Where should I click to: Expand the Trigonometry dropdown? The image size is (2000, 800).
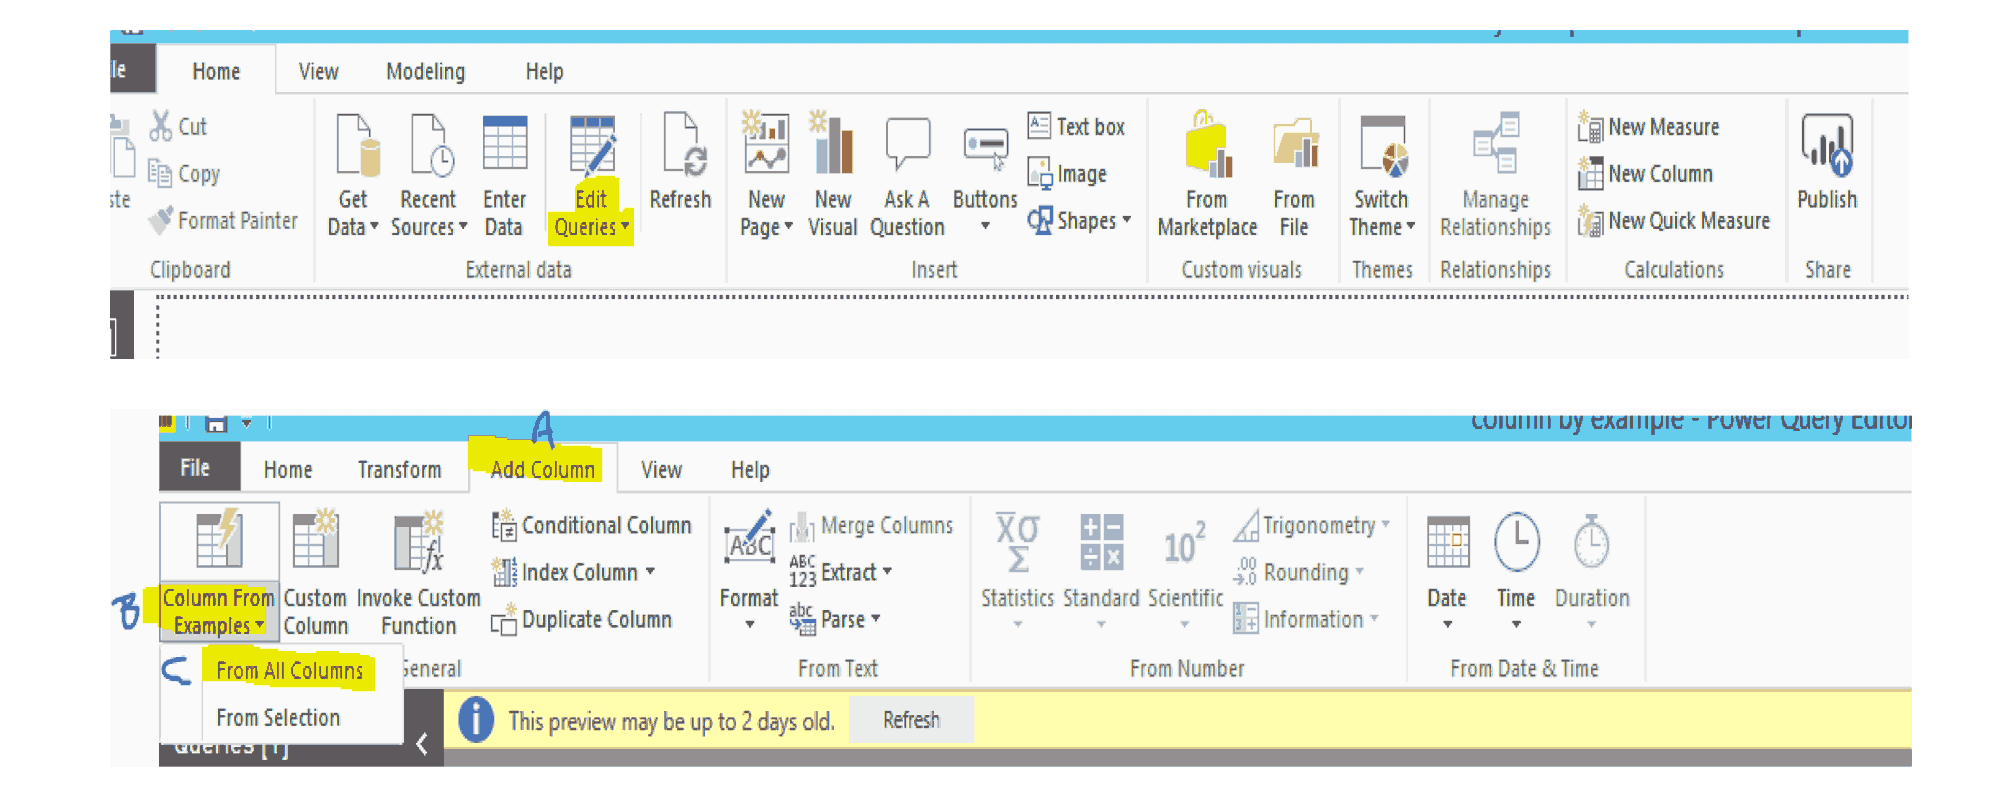tap(1385, 524)
